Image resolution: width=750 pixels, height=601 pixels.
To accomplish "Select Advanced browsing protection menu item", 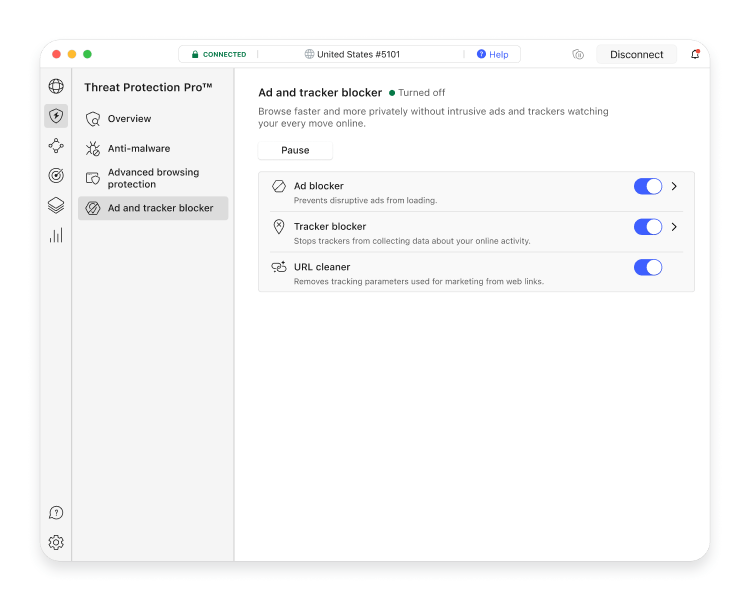I will (153, 178).
